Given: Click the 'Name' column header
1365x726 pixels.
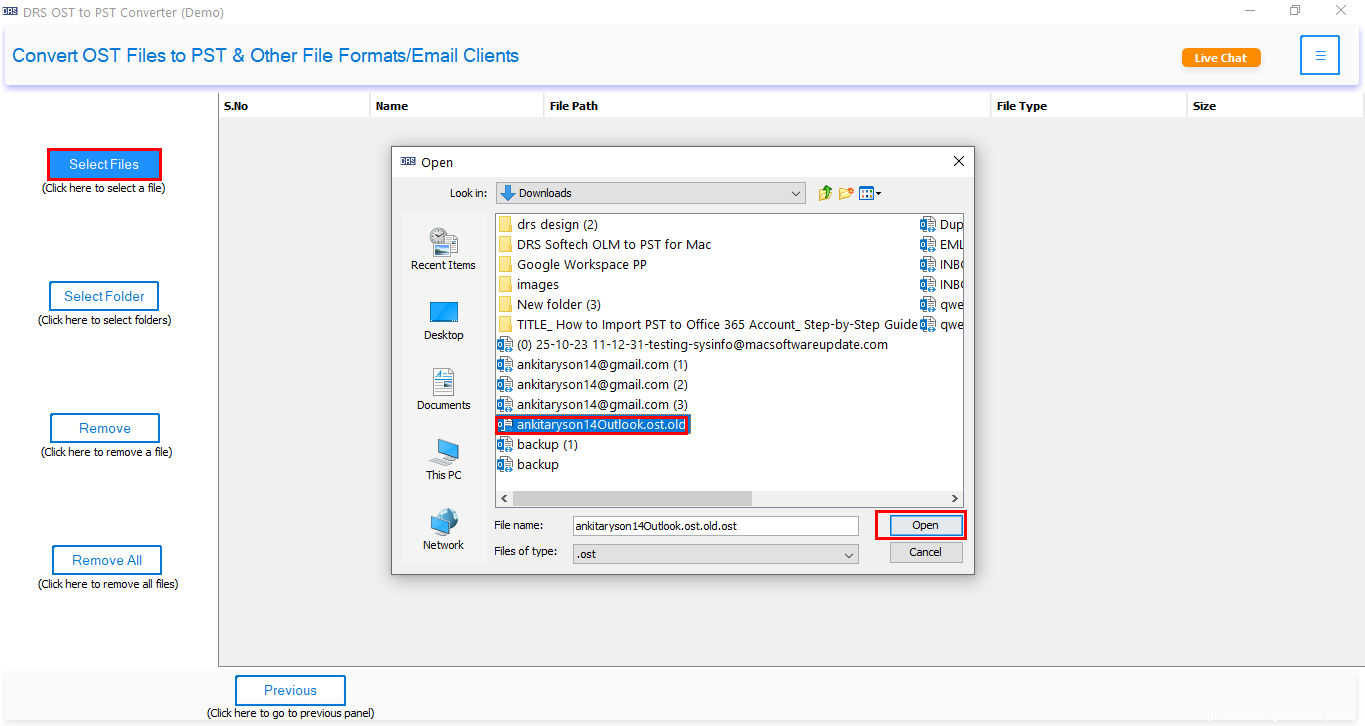Looking at the screenshot, I should [x=457, y=105].
